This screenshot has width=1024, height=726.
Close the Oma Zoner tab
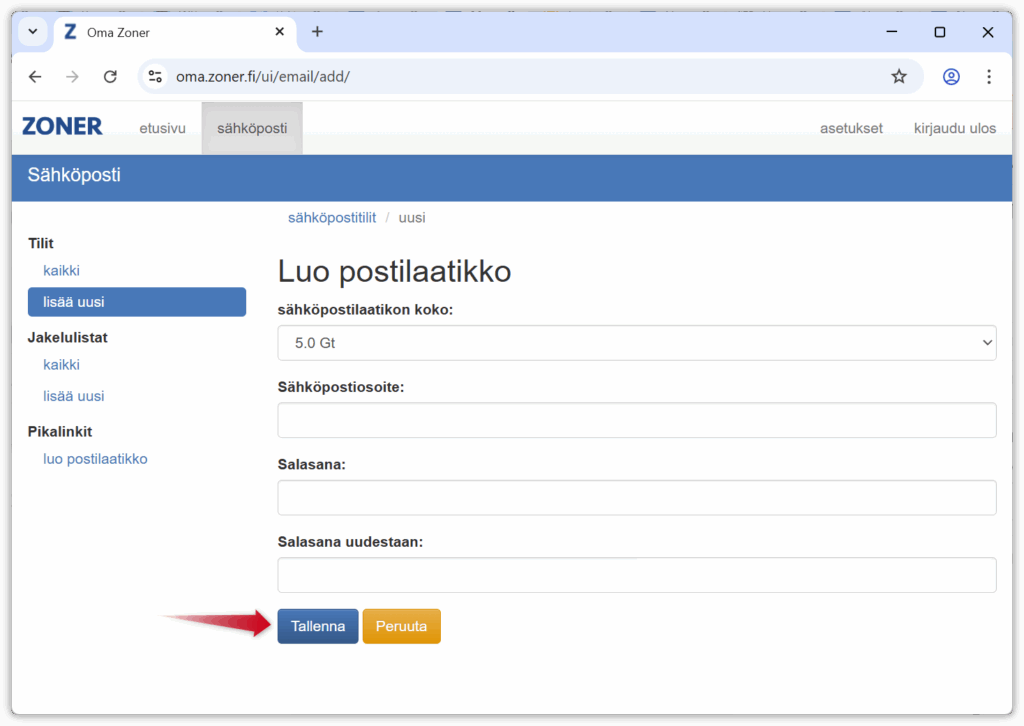coord(279,32)
